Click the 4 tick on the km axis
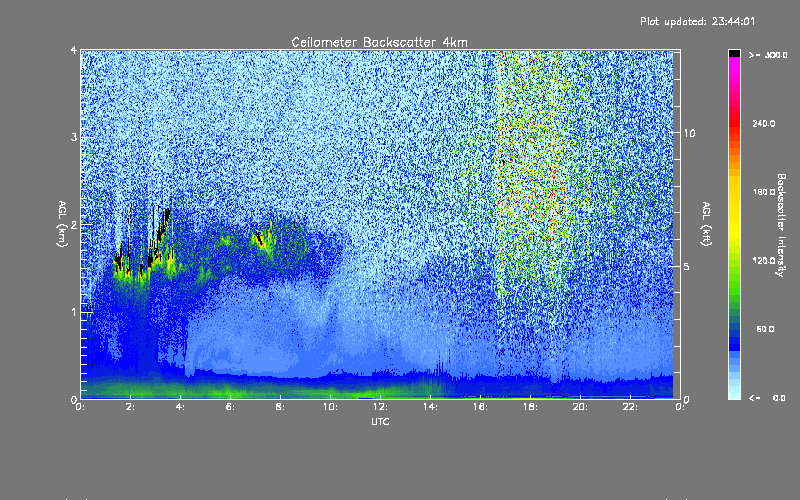Screen dimensions: 800x500 pos(74,50)
